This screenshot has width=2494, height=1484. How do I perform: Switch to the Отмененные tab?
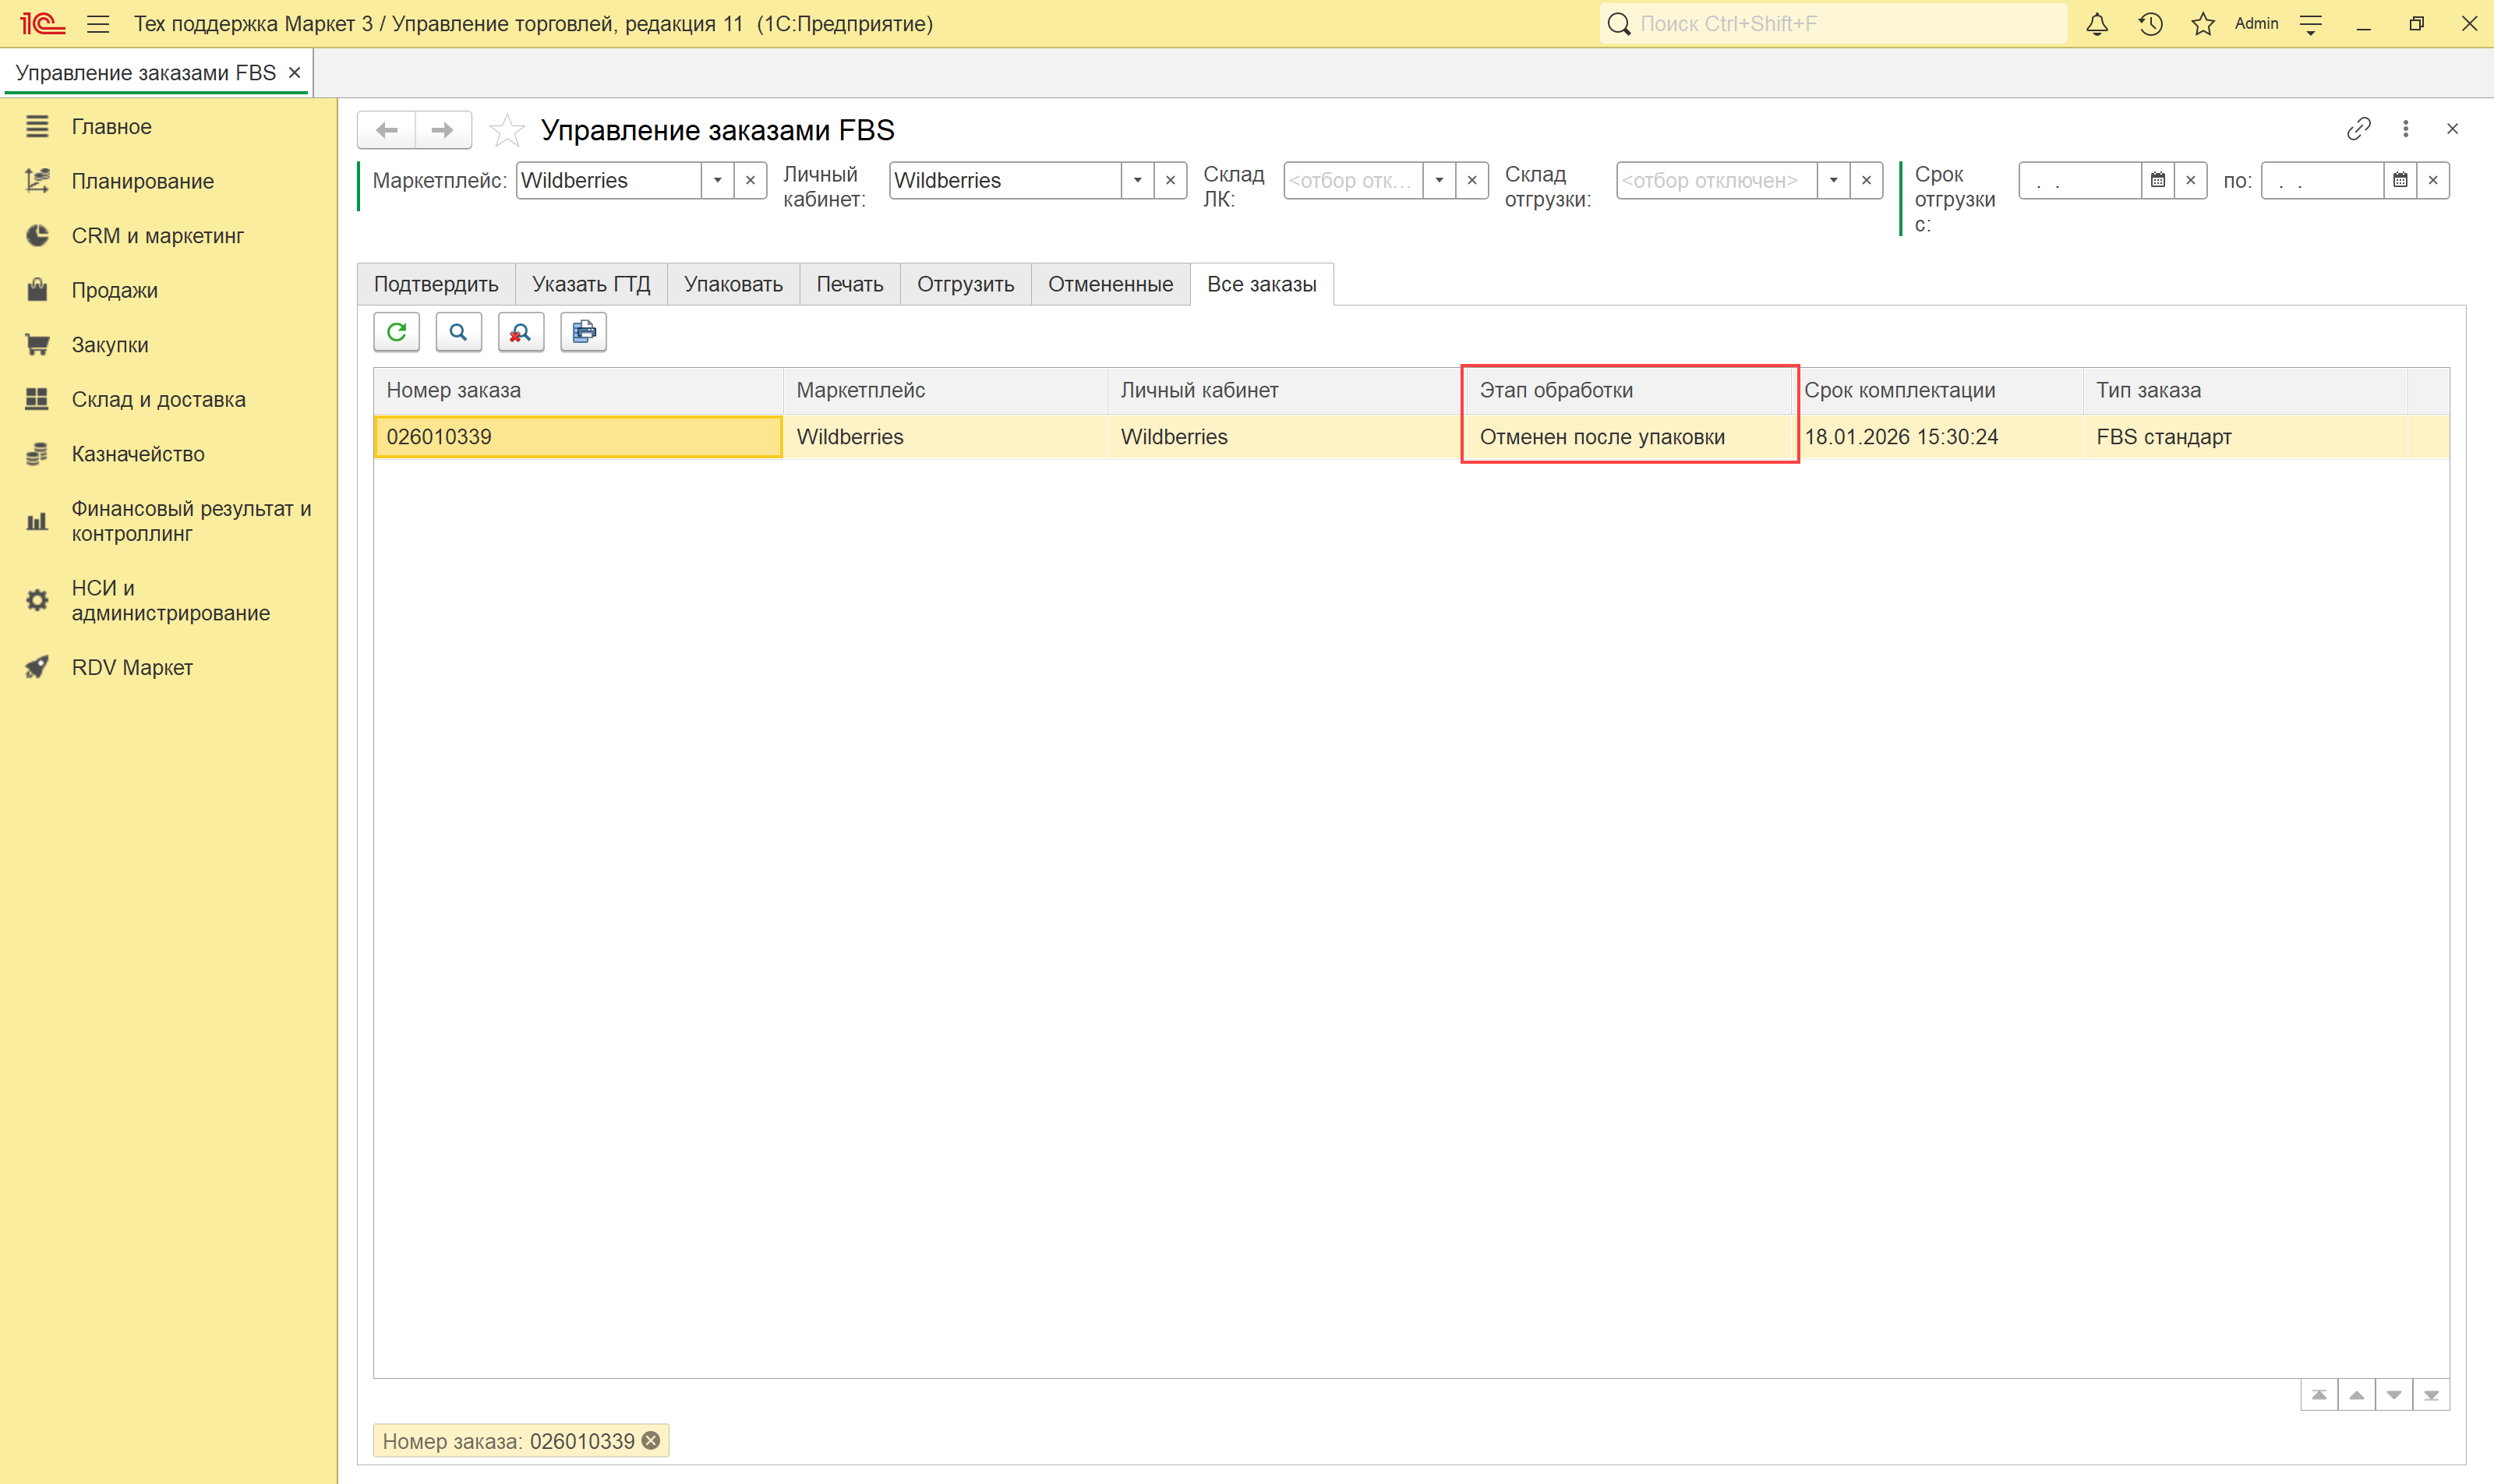(x=1110, y=284)
